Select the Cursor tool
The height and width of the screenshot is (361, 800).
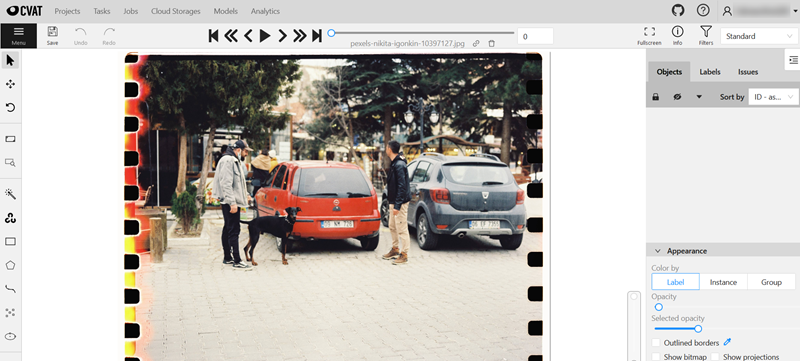pyautogui.click(x=10, y=61)
